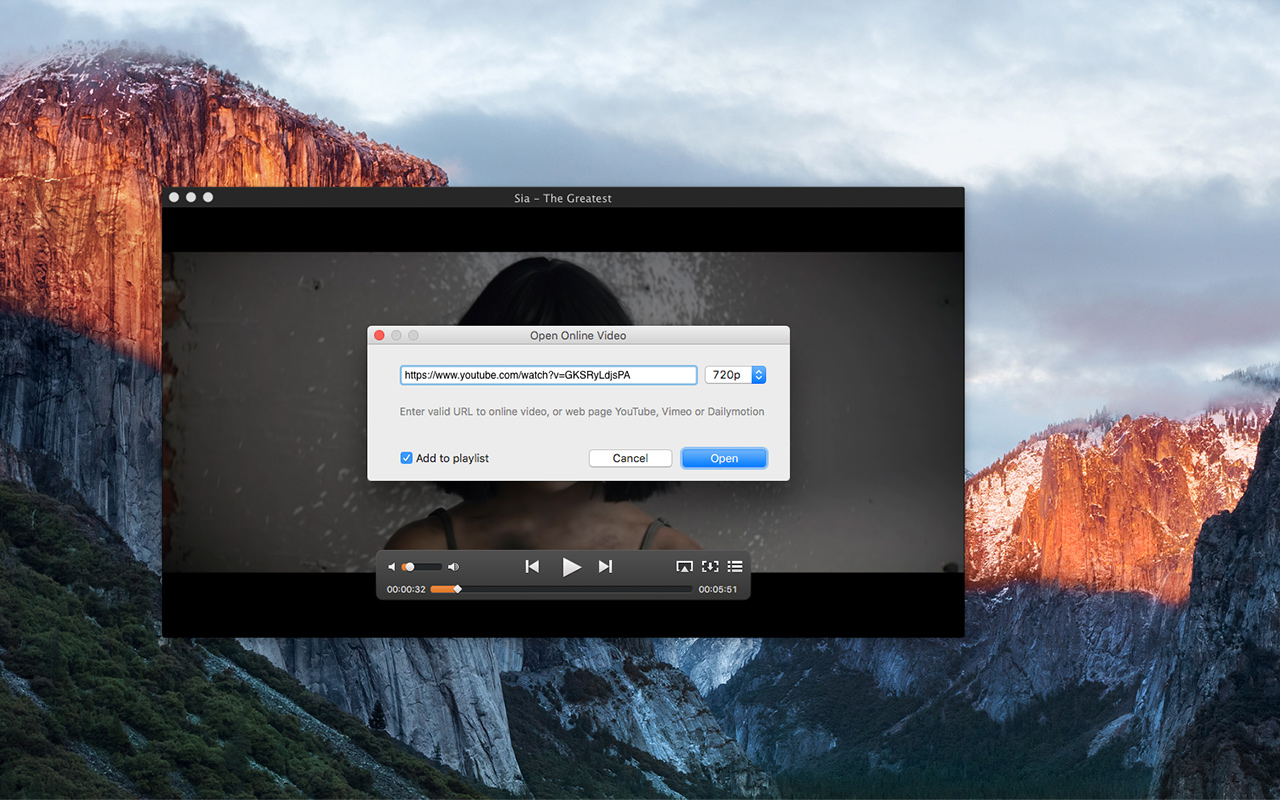This screenshot has height=800, width=1280.
Task: Close the Open Online Video dialog
Action: (x=379, y=336)
